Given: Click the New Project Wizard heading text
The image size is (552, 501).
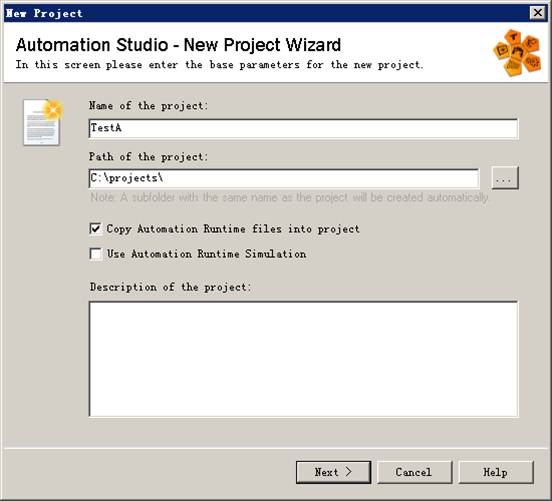Looking at the screenshot, I should tap(178, 45).
